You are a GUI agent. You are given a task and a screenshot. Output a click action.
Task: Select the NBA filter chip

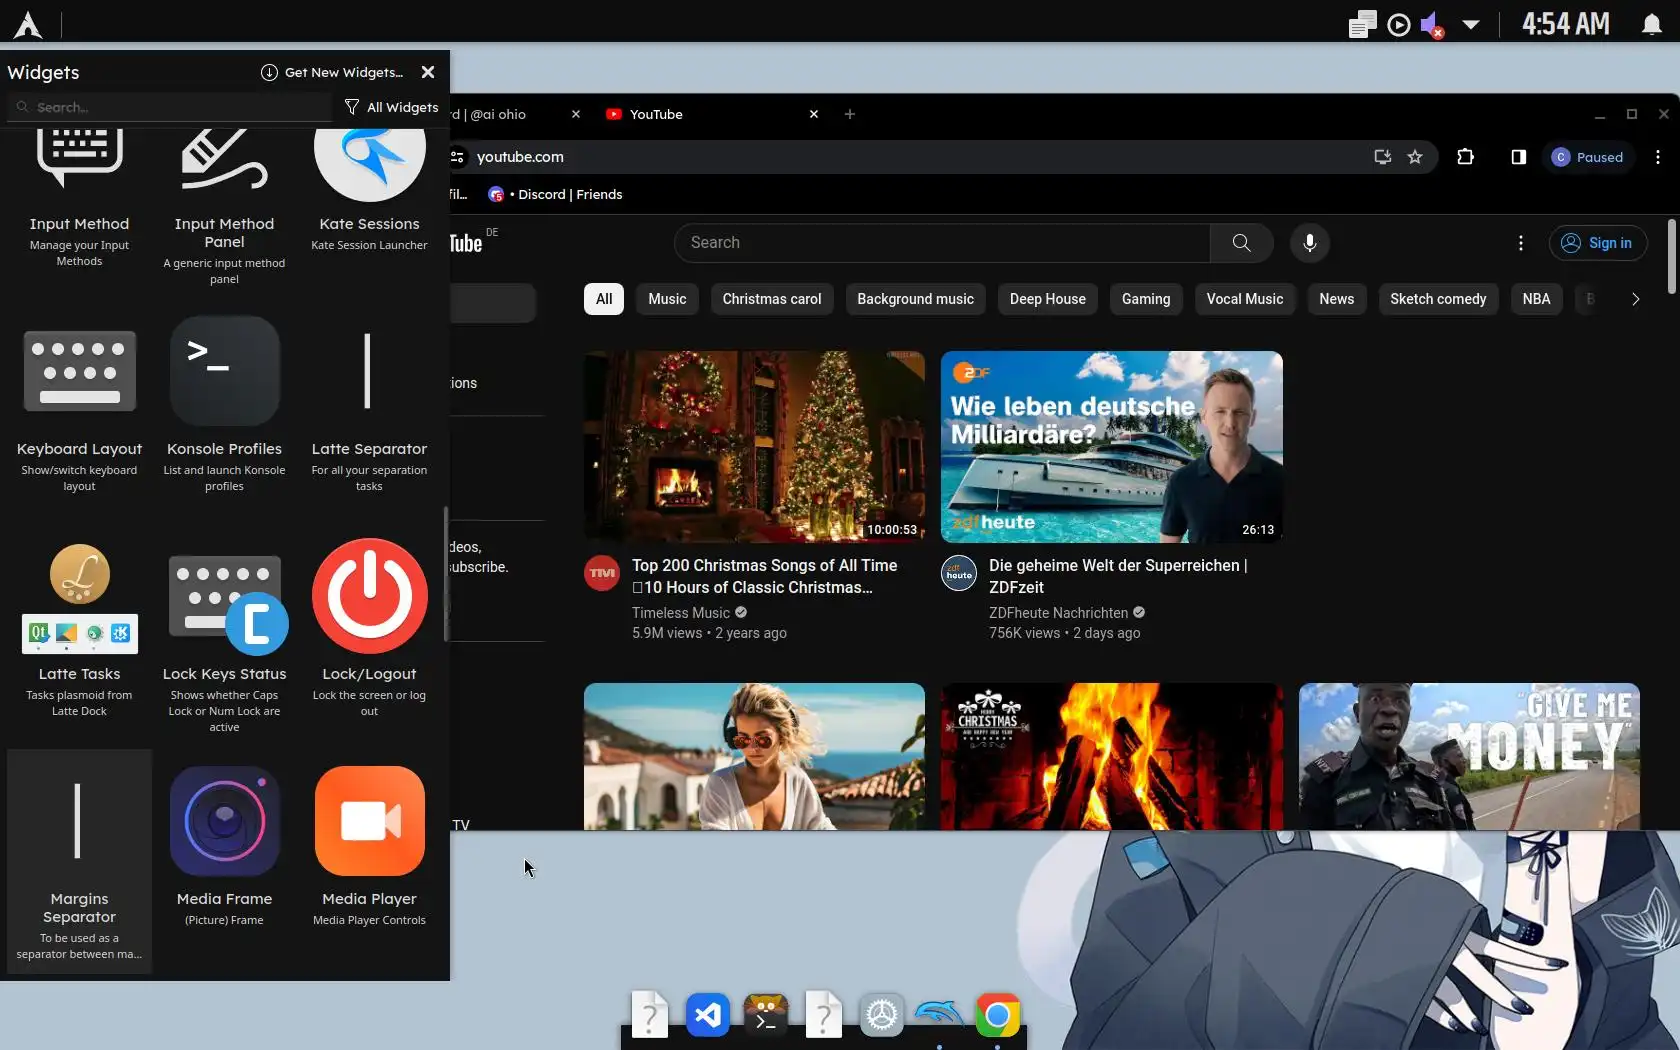tap(1536, 299)
